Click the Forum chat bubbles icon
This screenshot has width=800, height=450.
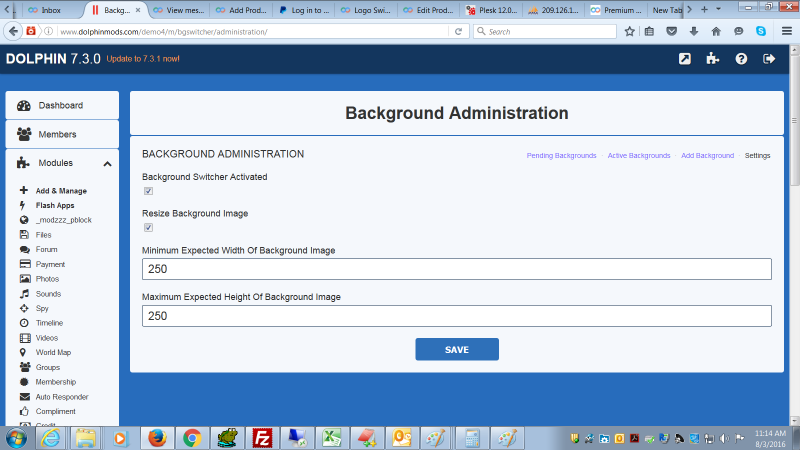click(24, 249)
